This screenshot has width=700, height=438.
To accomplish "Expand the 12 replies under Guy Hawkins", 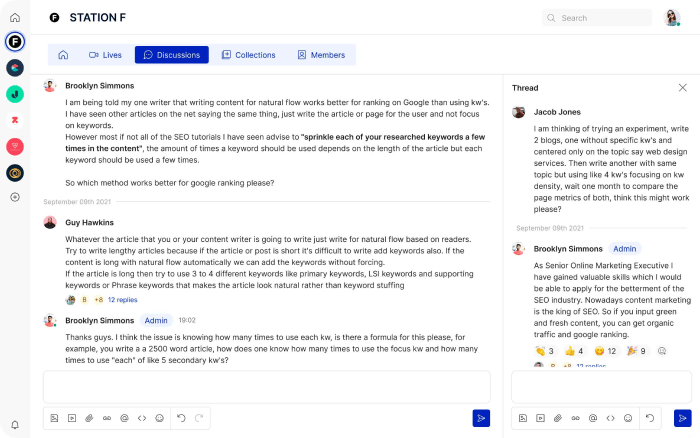I will [x=122, y=299].
